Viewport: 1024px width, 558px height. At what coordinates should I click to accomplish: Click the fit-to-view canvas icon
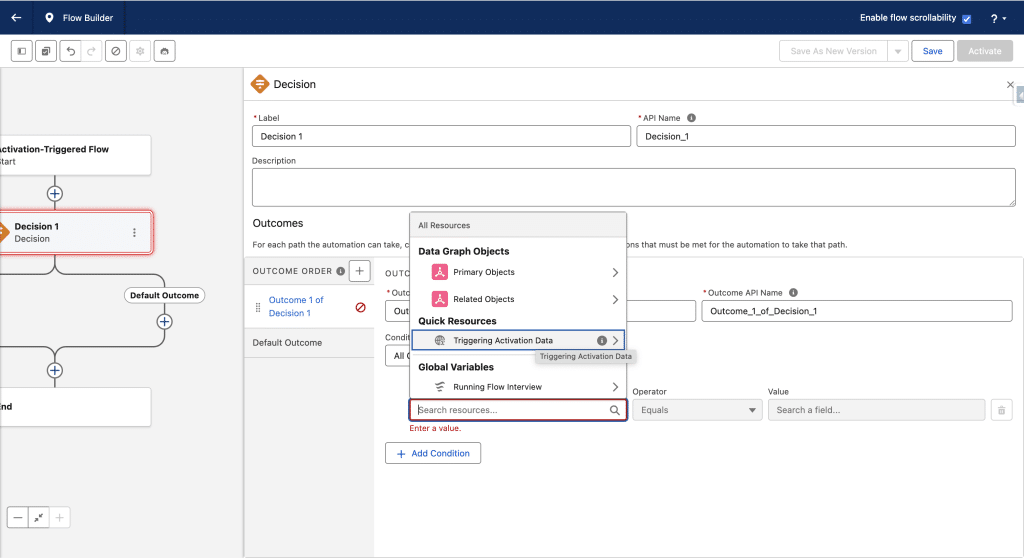[39, 517]
